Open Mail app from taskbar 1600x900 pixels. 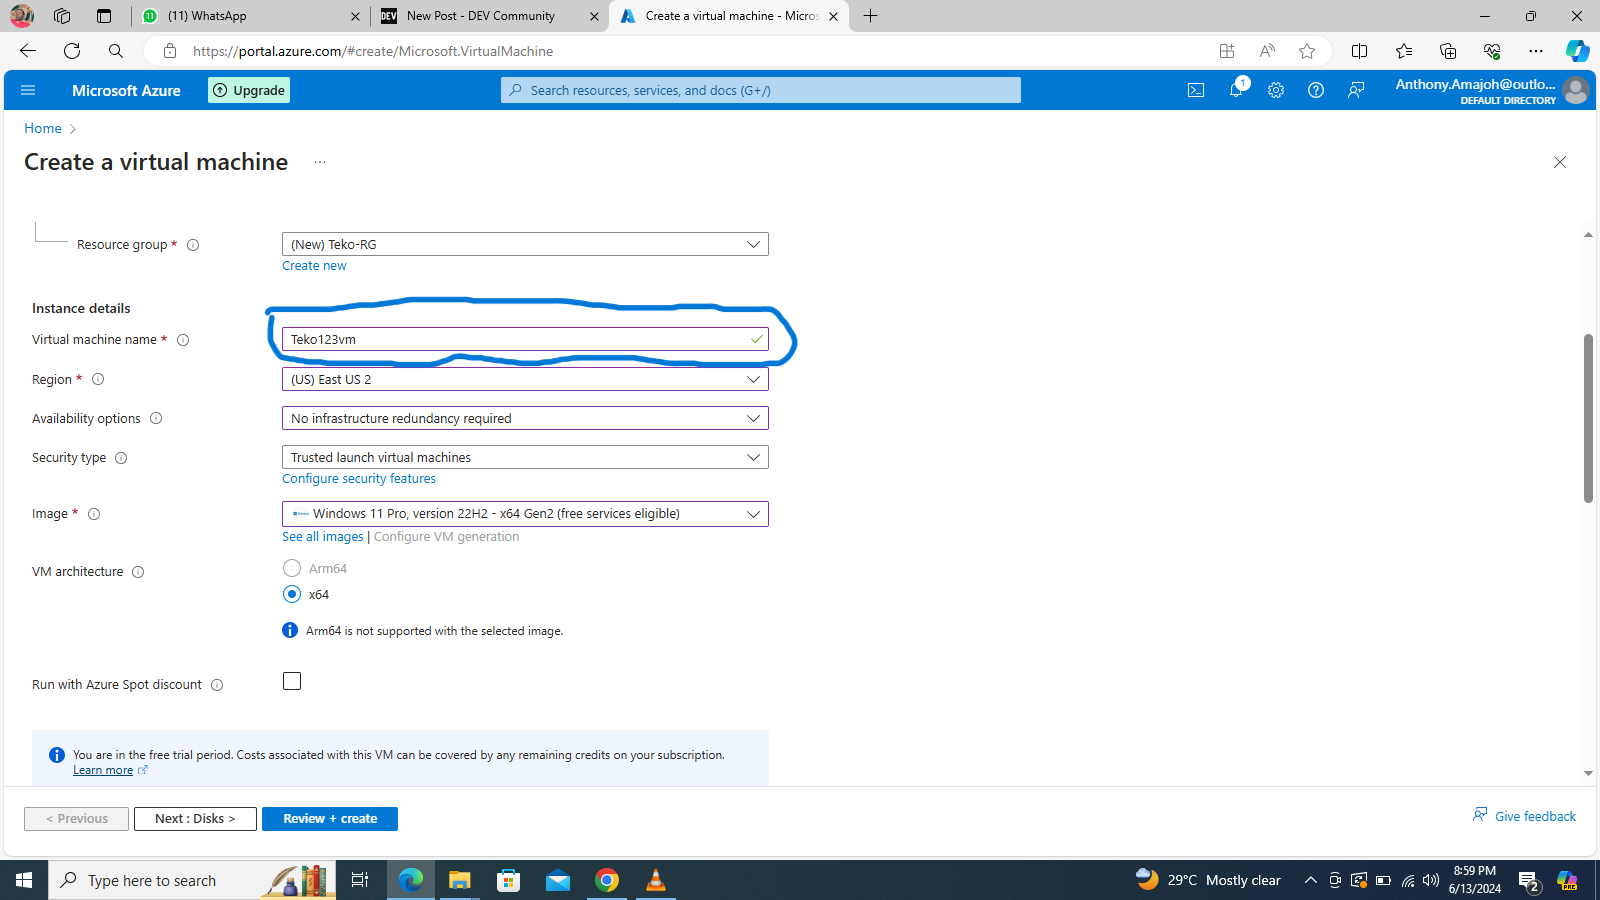558,880
